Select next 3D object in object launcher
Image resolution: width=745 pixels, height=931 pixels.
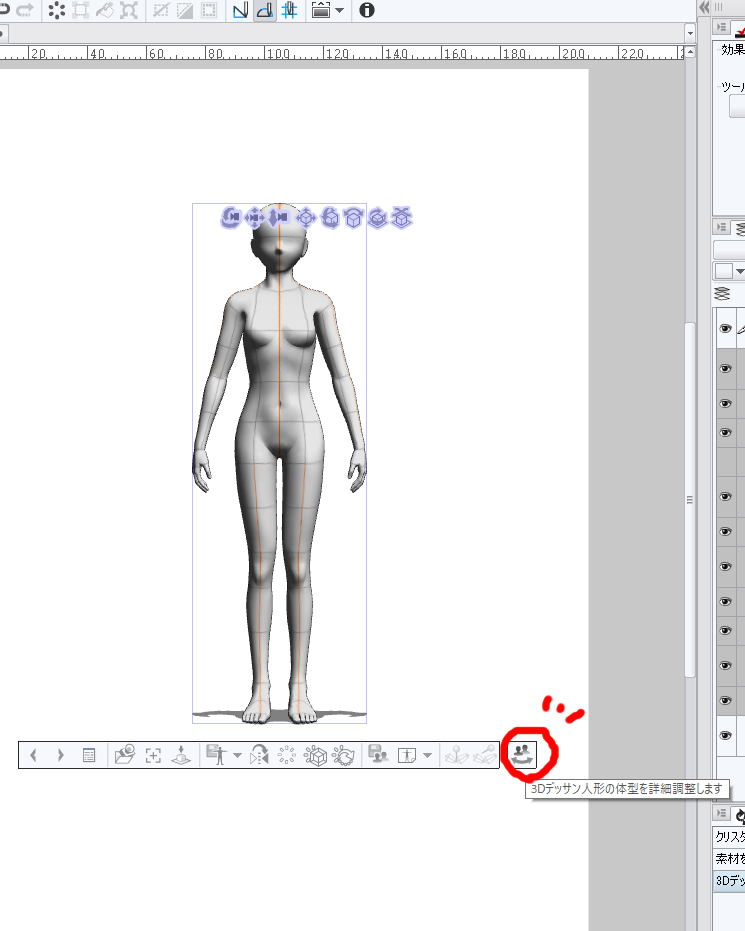tap(60, 755)
